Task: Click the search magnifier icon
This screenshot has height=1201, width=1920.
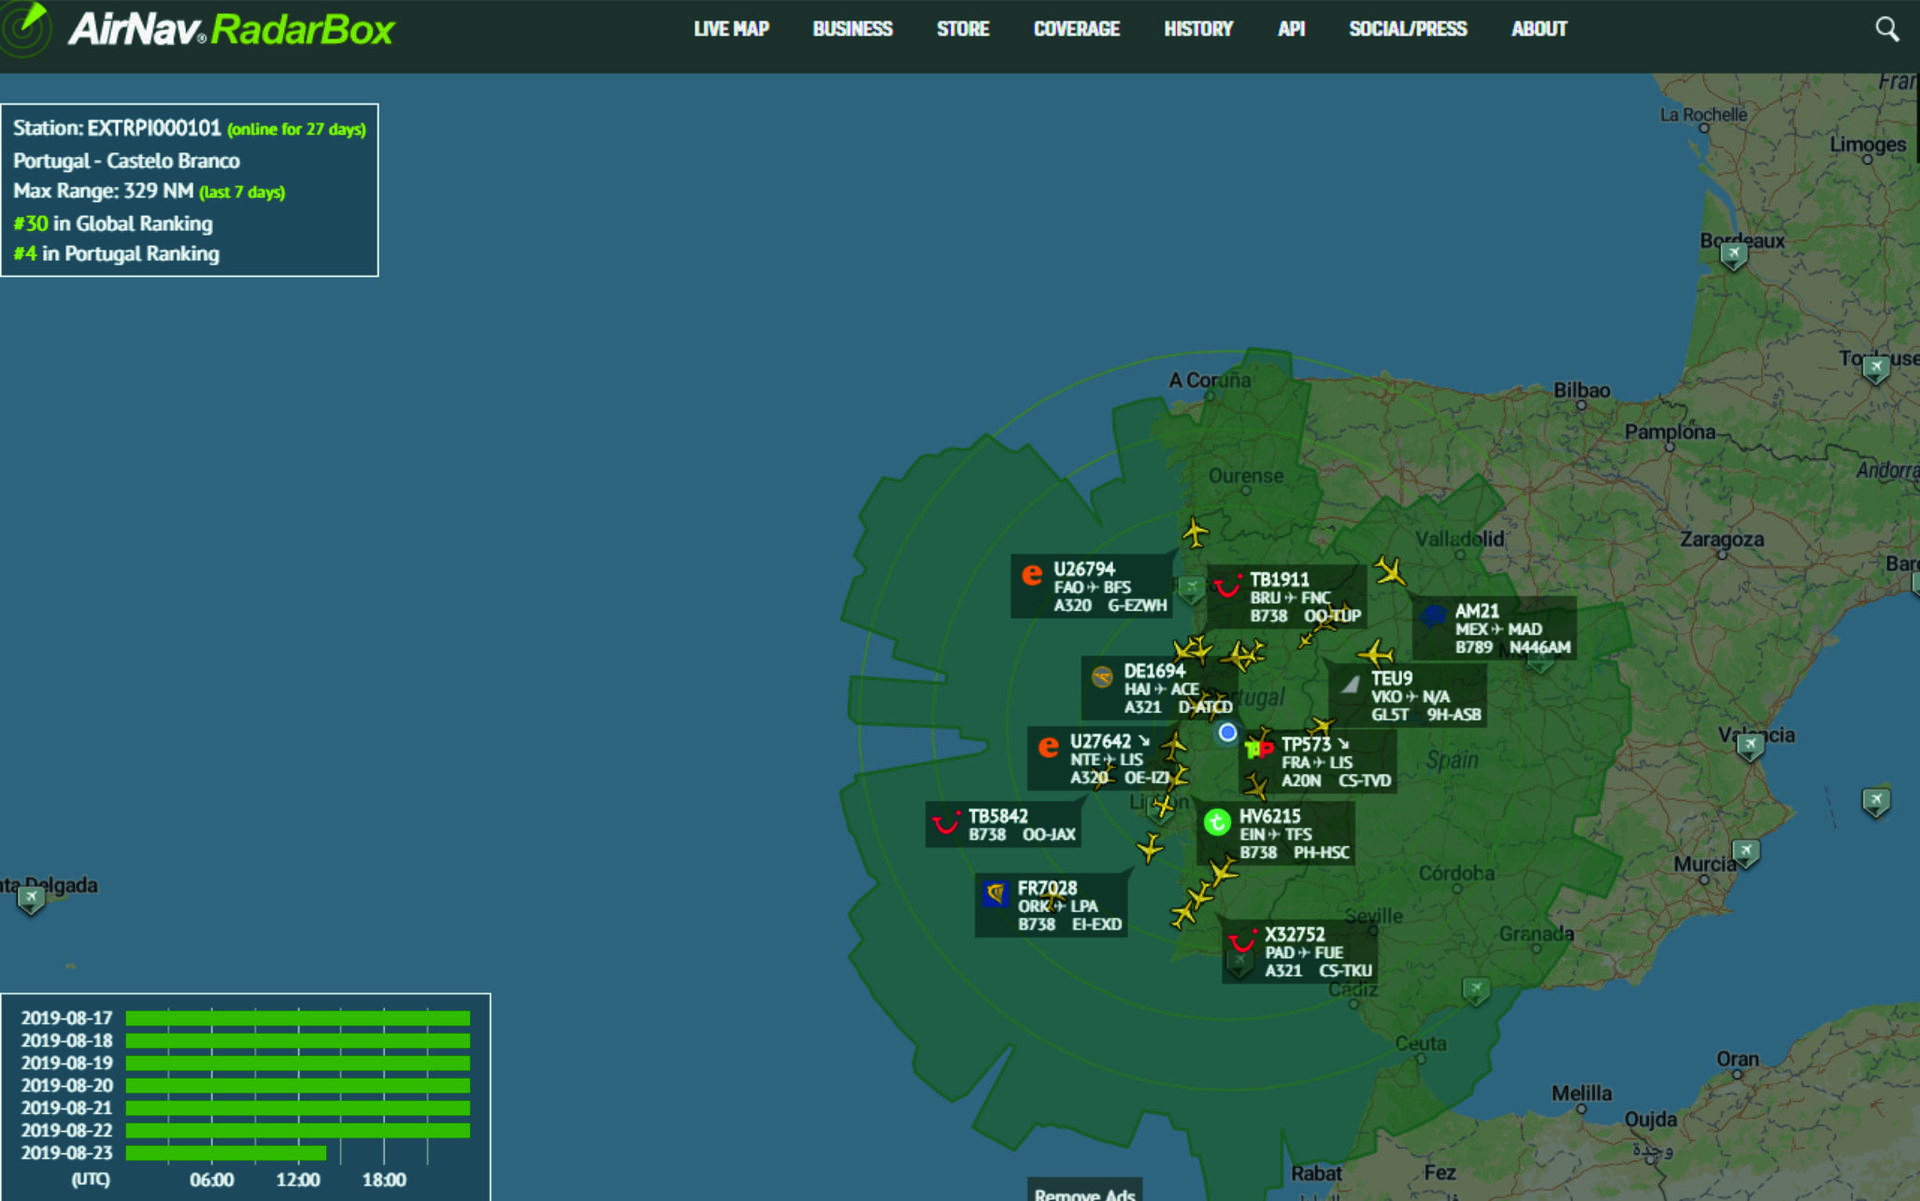Action: [1886, 29]
